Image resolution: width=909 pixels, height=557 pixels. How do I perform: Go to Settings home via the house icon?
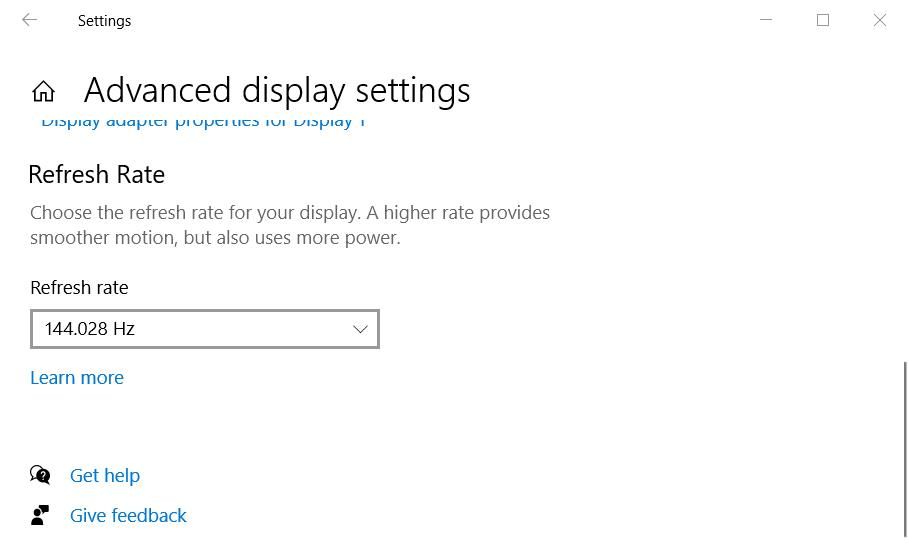[x=43, y=92]
